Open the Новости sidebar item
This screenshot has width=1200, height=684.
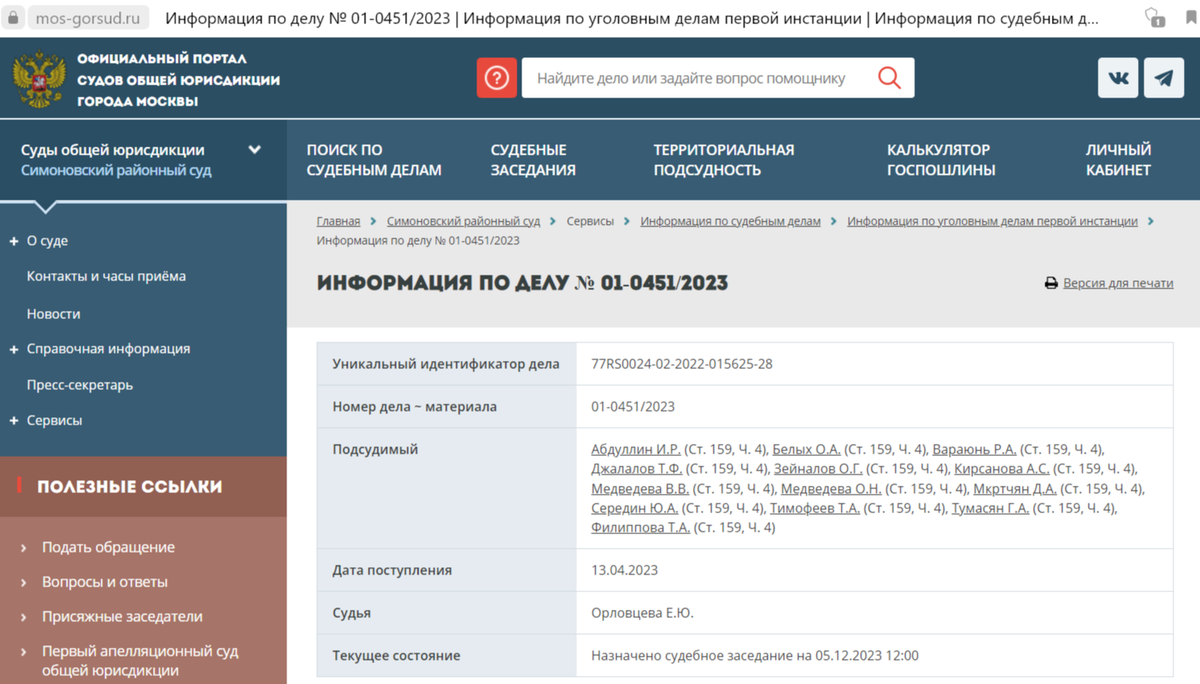[x=53, y=313]
